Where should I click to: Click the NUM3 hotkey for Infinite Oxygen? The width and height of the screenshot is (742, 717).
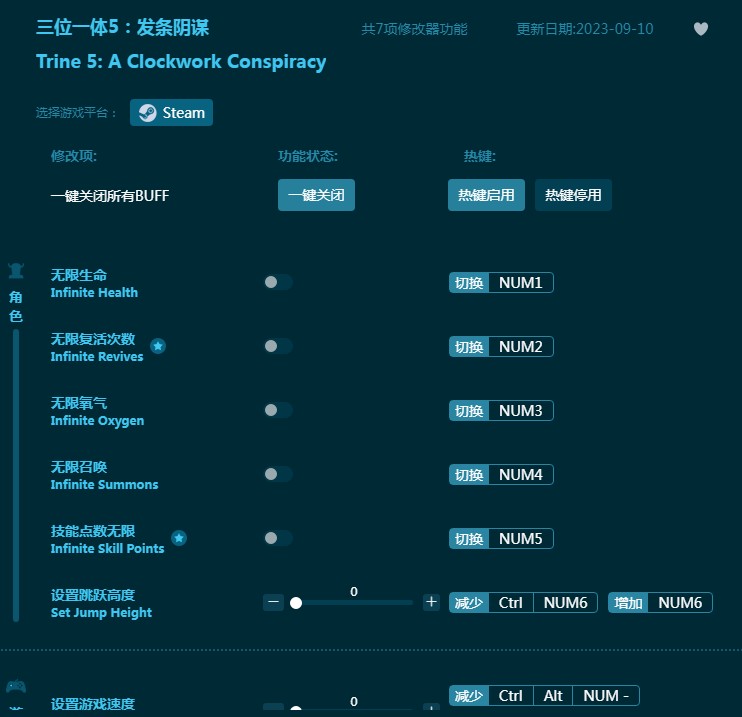coord(521,410)
